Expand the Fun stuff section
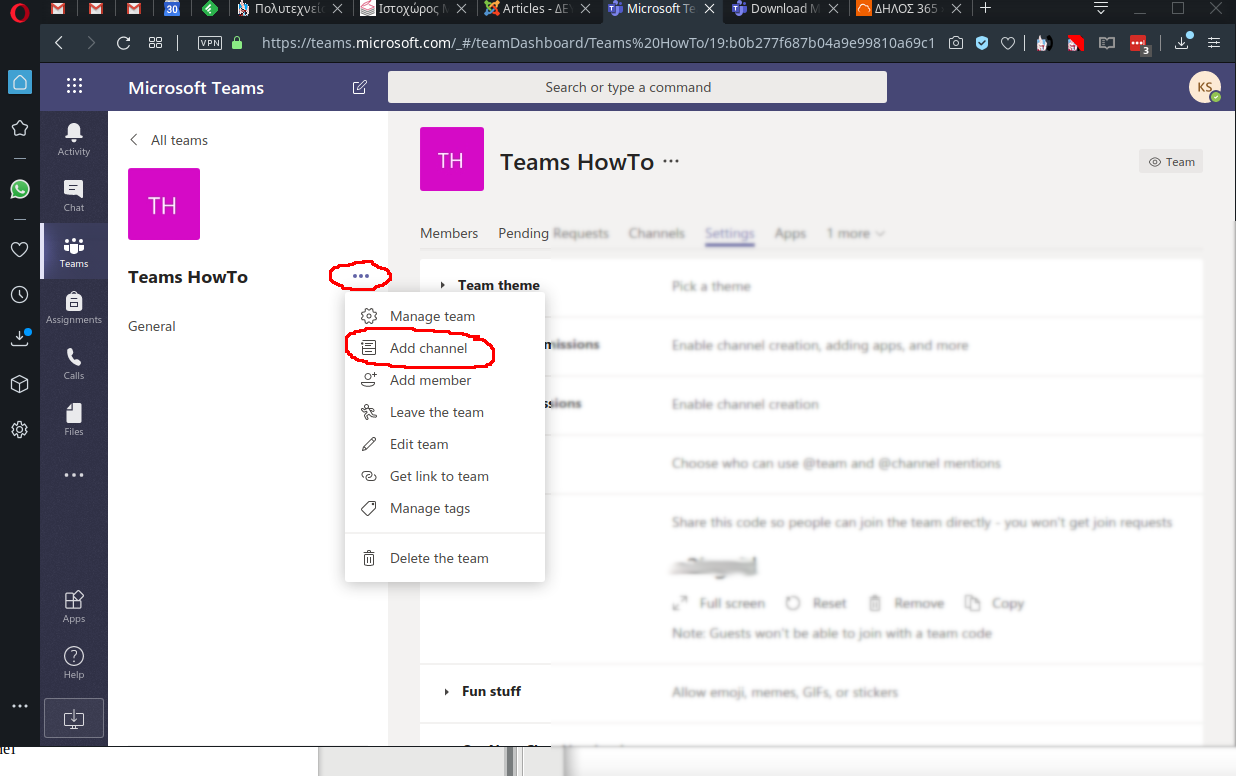The width and height of the screenshot is (1236, 776). (446, 692)
